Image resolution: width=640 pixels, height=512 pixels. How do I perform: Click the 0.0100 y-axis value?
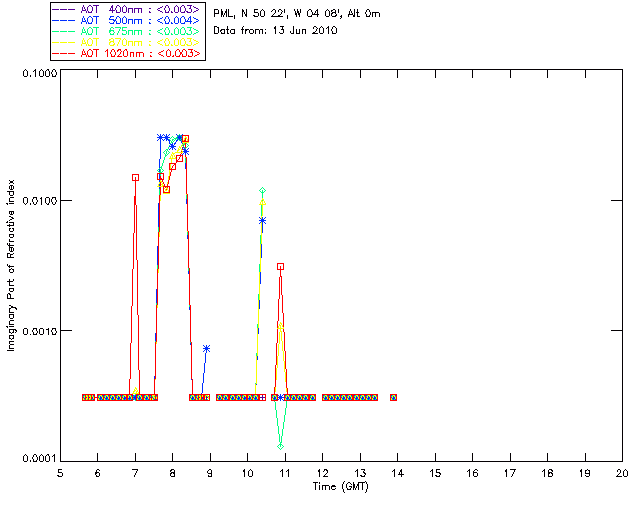point(40,201)
